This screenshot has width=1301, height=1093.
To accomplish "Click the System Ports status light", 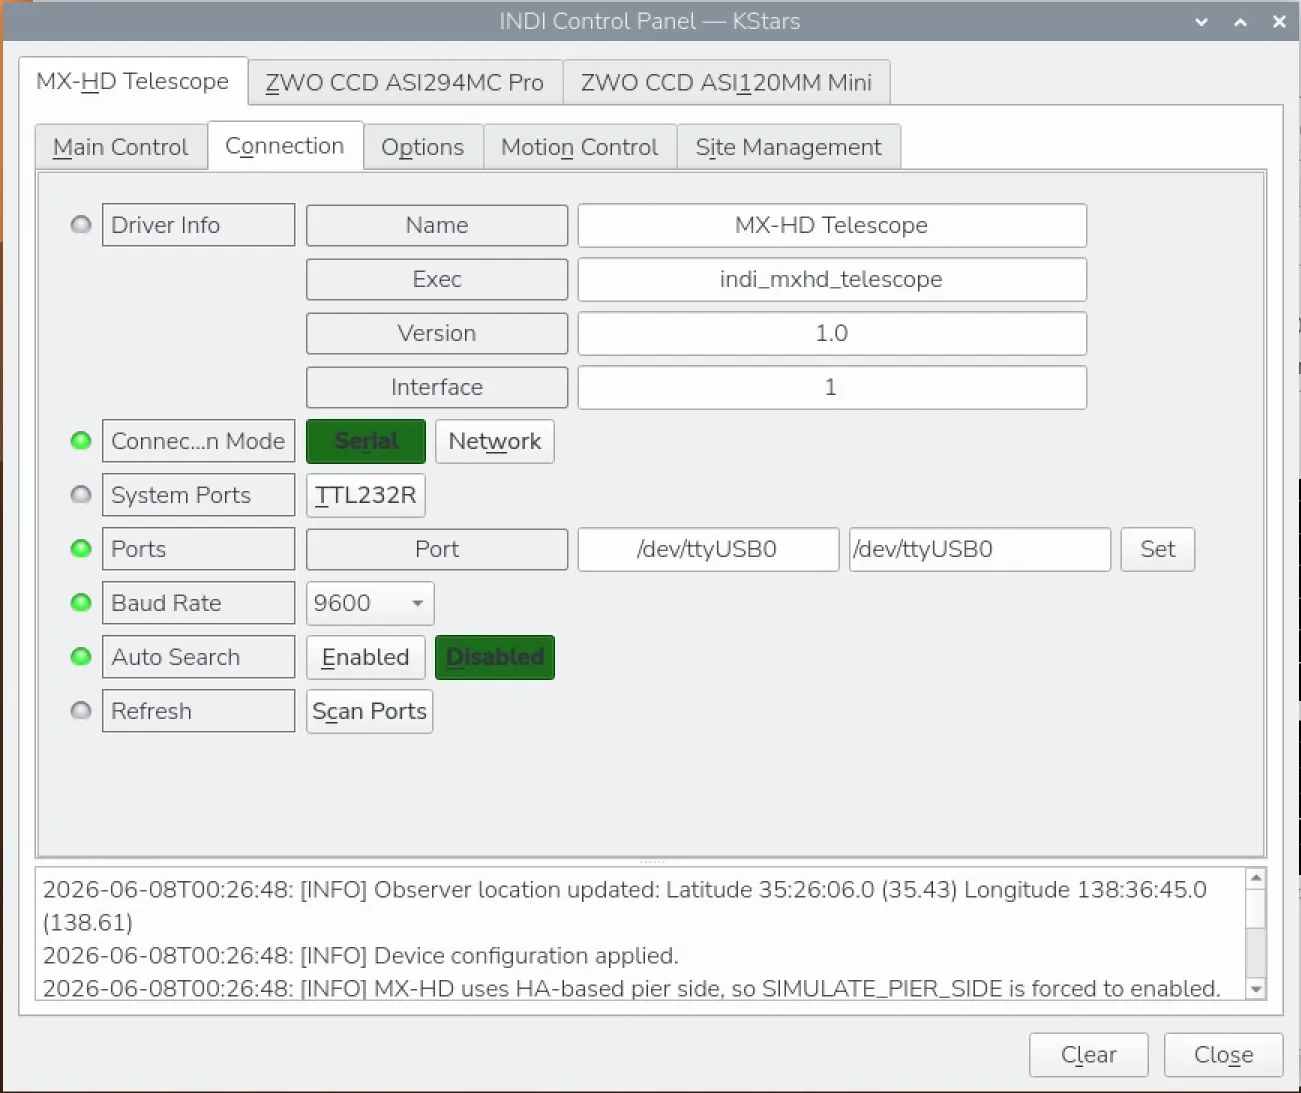I will coord(81,495).
